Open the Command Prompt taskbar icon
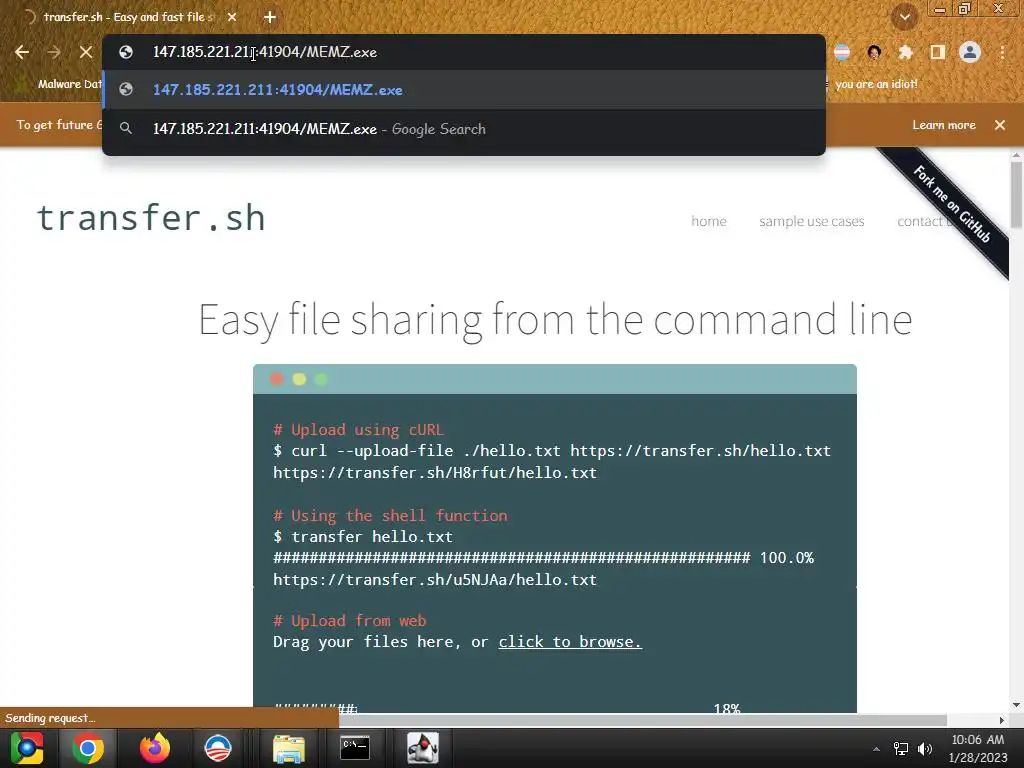 click(355, 748)
